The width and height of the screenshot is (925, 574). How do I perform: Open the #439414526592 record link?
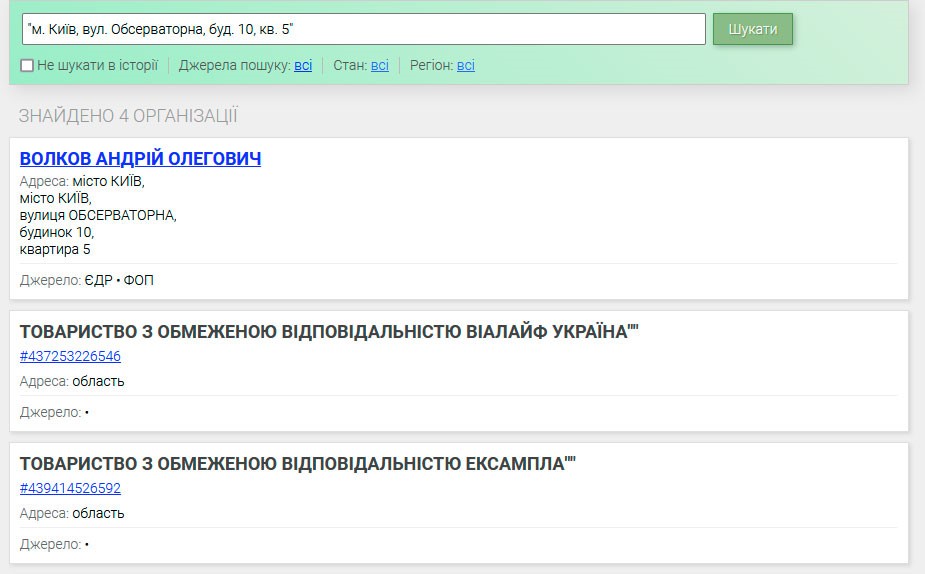[x=70, y=488]
